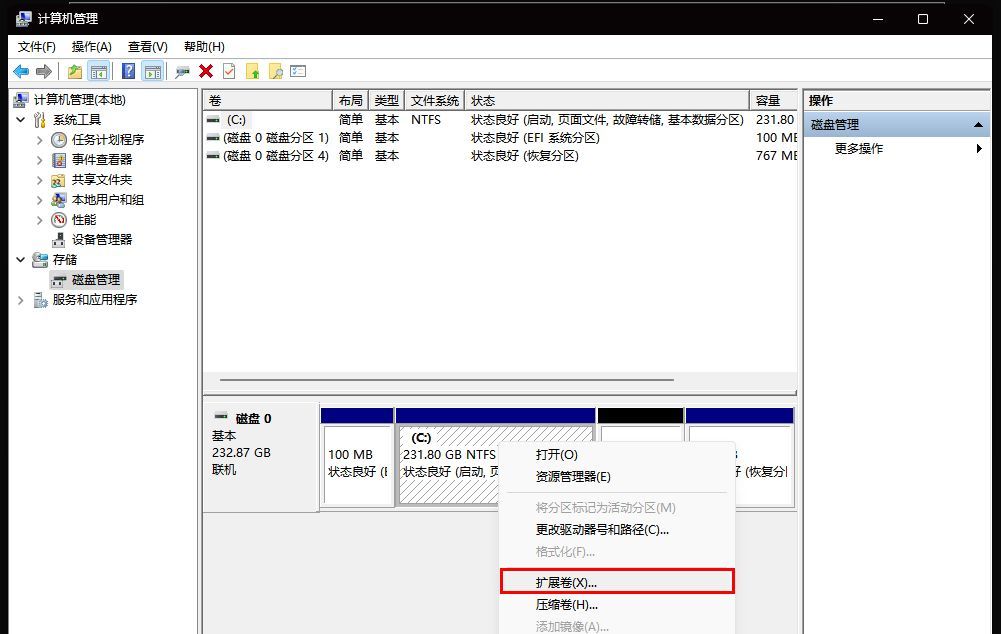Open the 查看(V) menu
The width and height of the screenshot is (1001, 634).
point(147,47)
